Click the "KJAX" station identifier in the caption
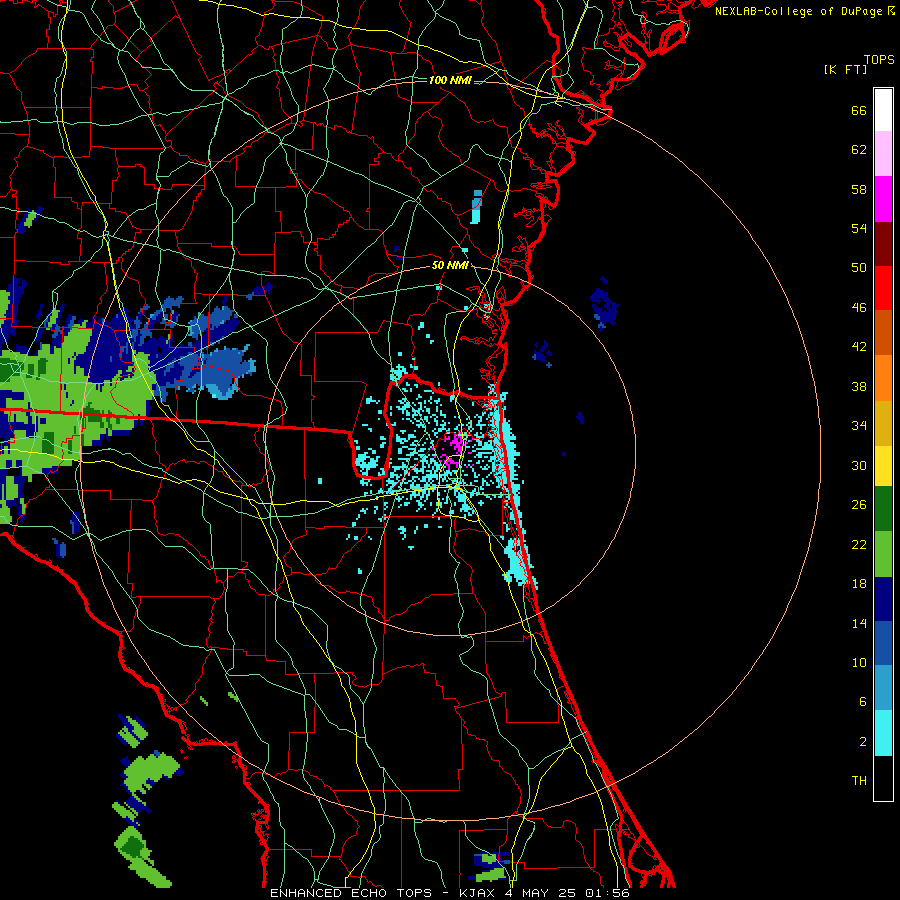The height and width of the screenshot is (900, 900). click(479, 893)
